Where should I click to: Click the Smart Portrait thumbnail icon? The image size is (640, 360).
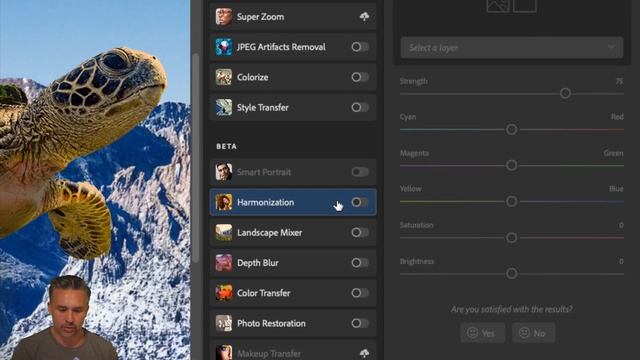(224, 172)
